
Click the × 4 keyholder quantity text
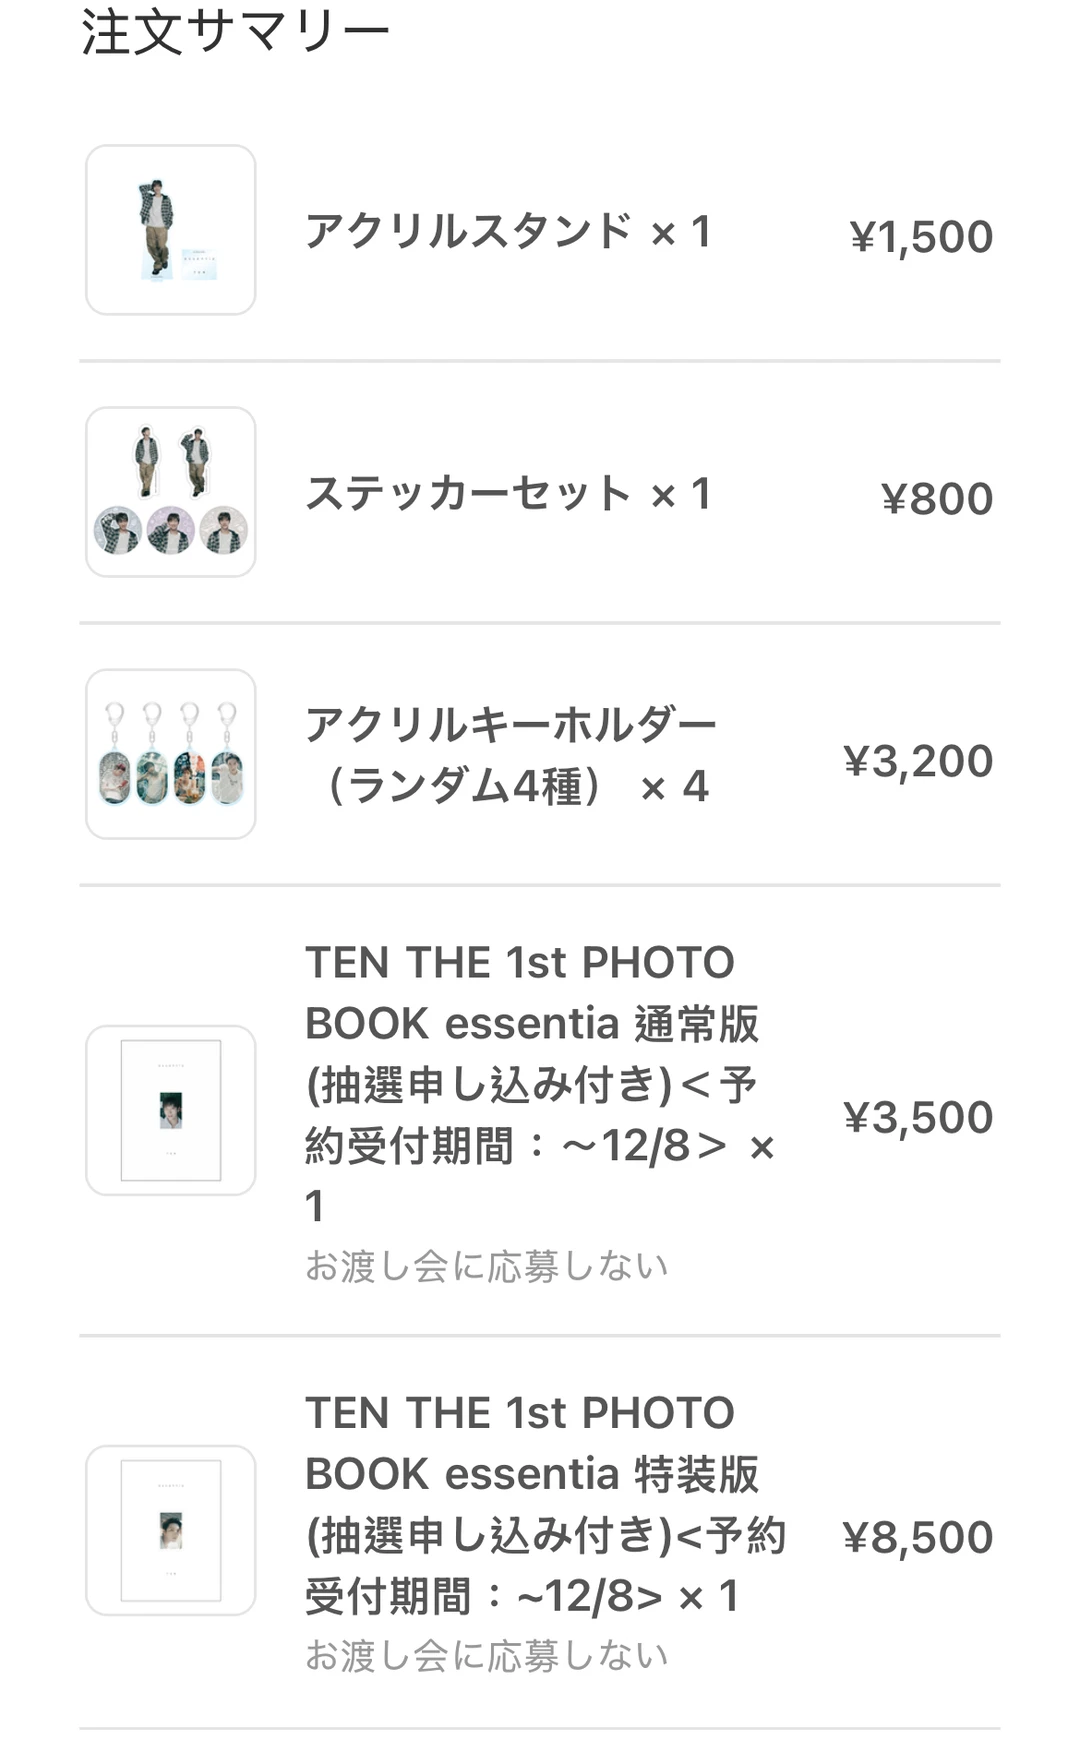point(675,787)
